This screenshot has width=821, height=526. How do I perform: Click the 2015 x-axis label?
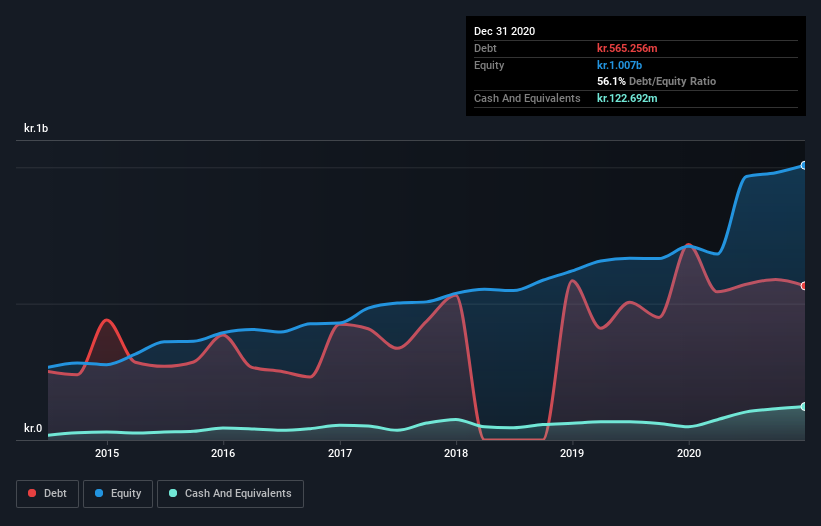(107, 453)
